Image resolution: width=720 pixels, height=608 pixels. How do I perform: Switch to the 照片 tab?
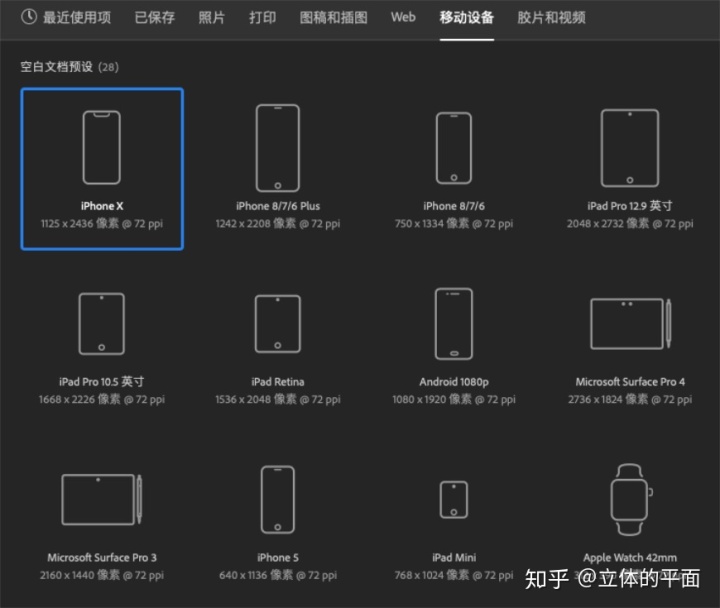click(212, 17)
